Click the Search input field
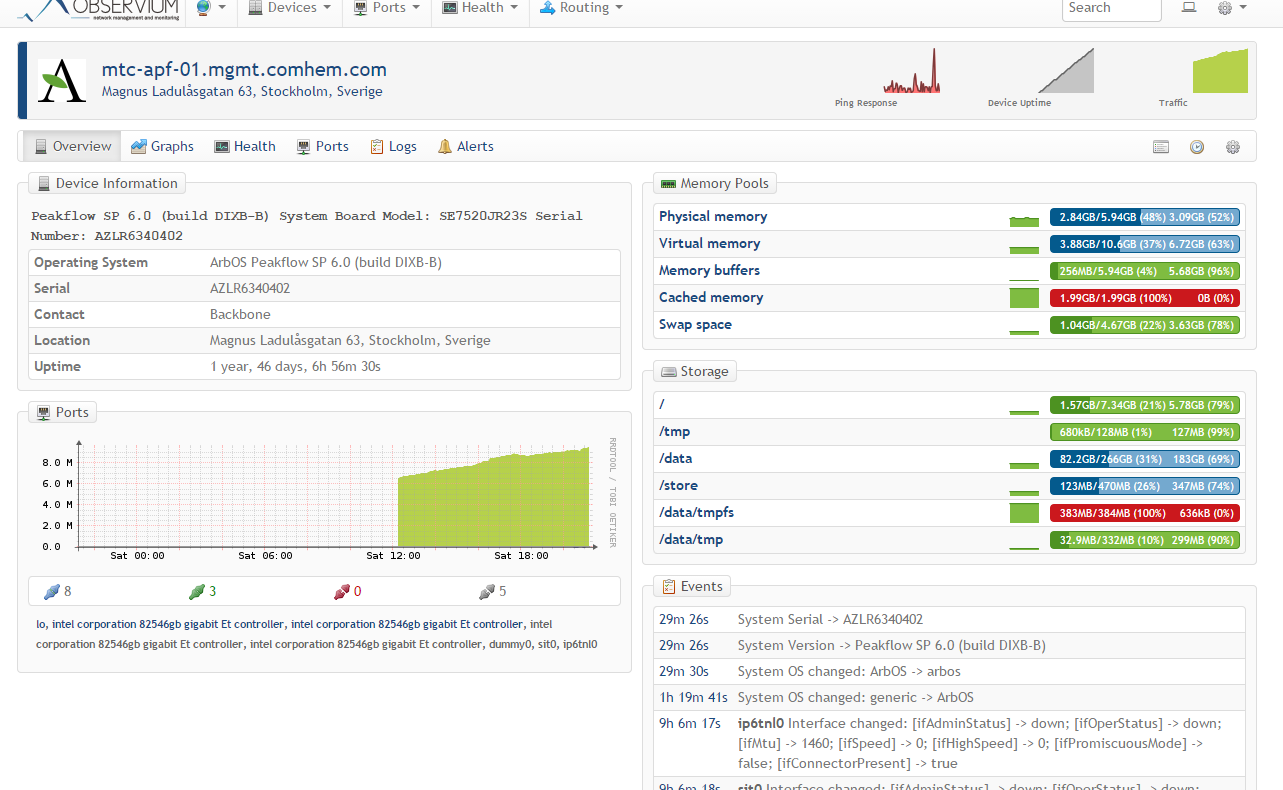Viewport: 1283px width, 790px height. pyautogui.click(x=1110, y=8)
